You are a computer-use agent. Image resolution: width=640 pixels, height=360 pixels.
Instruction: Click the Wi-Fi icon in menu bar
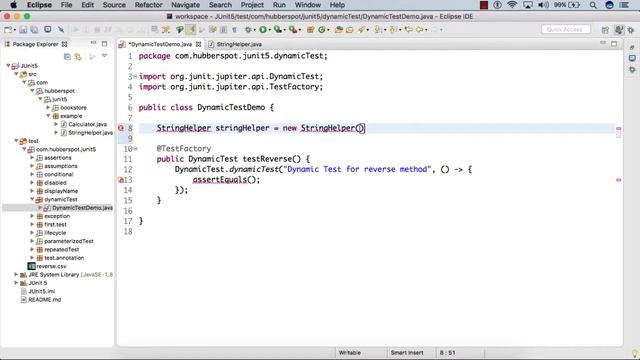tap(512, 5)
